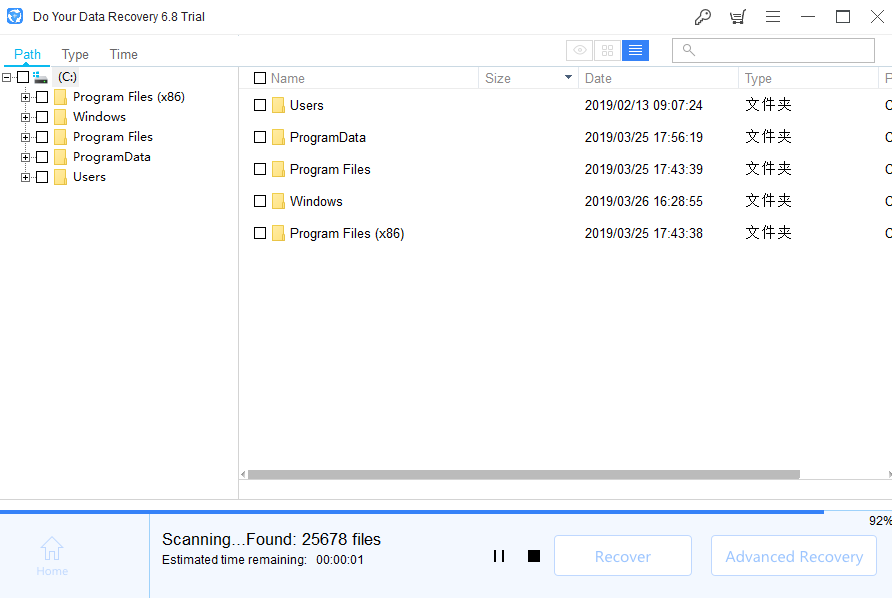
Task: Click the Size column sort arrow
Action: pos(568,77)
